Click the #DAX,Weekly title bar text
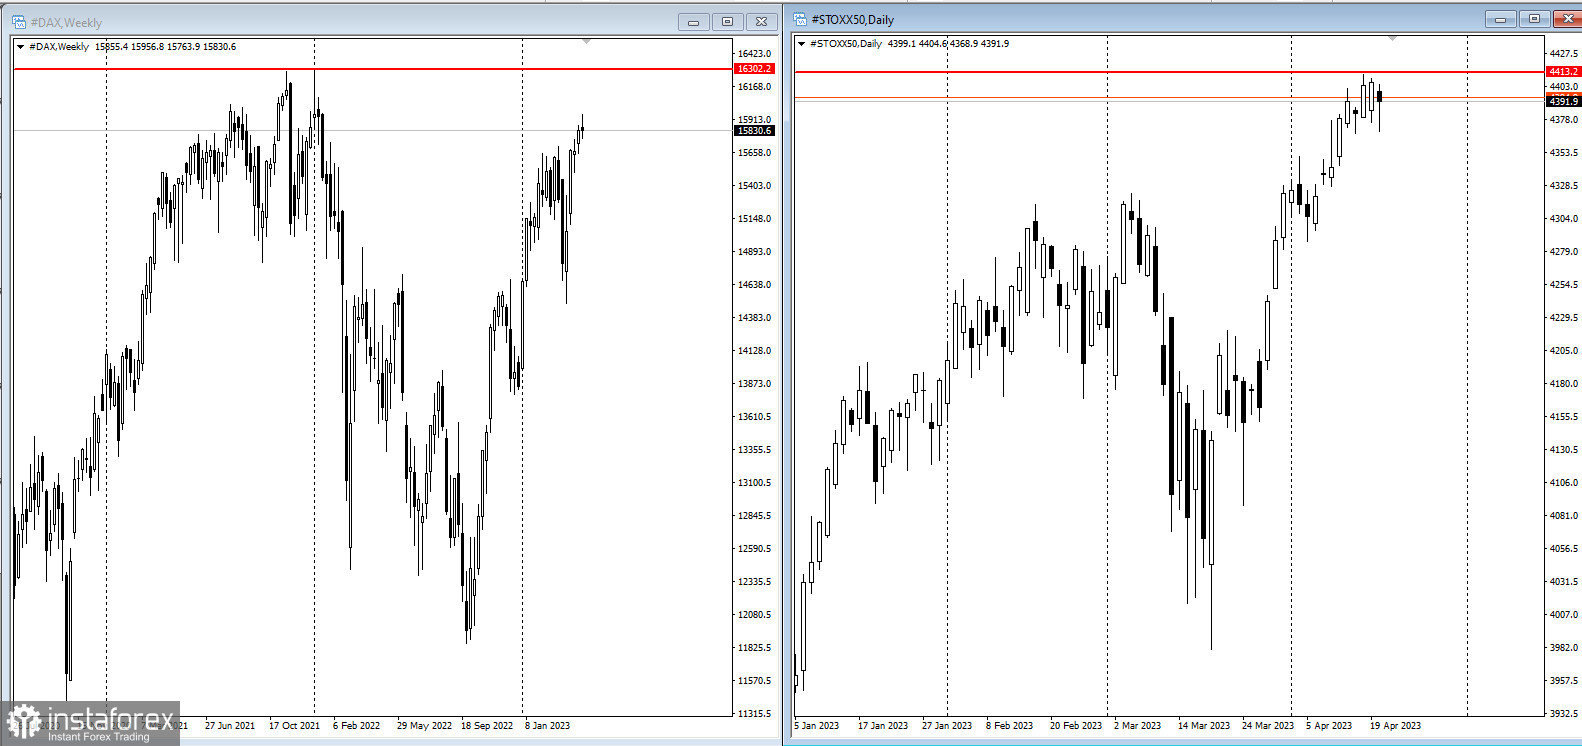Screen dimensions: 1582x746 [66, 22]
